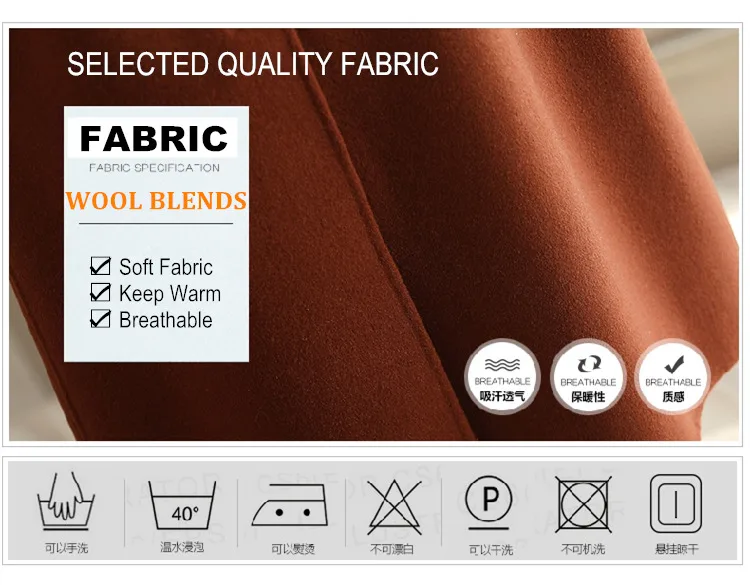750x585 pixels.
Task: Click the orange WOOL BLENDS text
Action: [156, 201]
